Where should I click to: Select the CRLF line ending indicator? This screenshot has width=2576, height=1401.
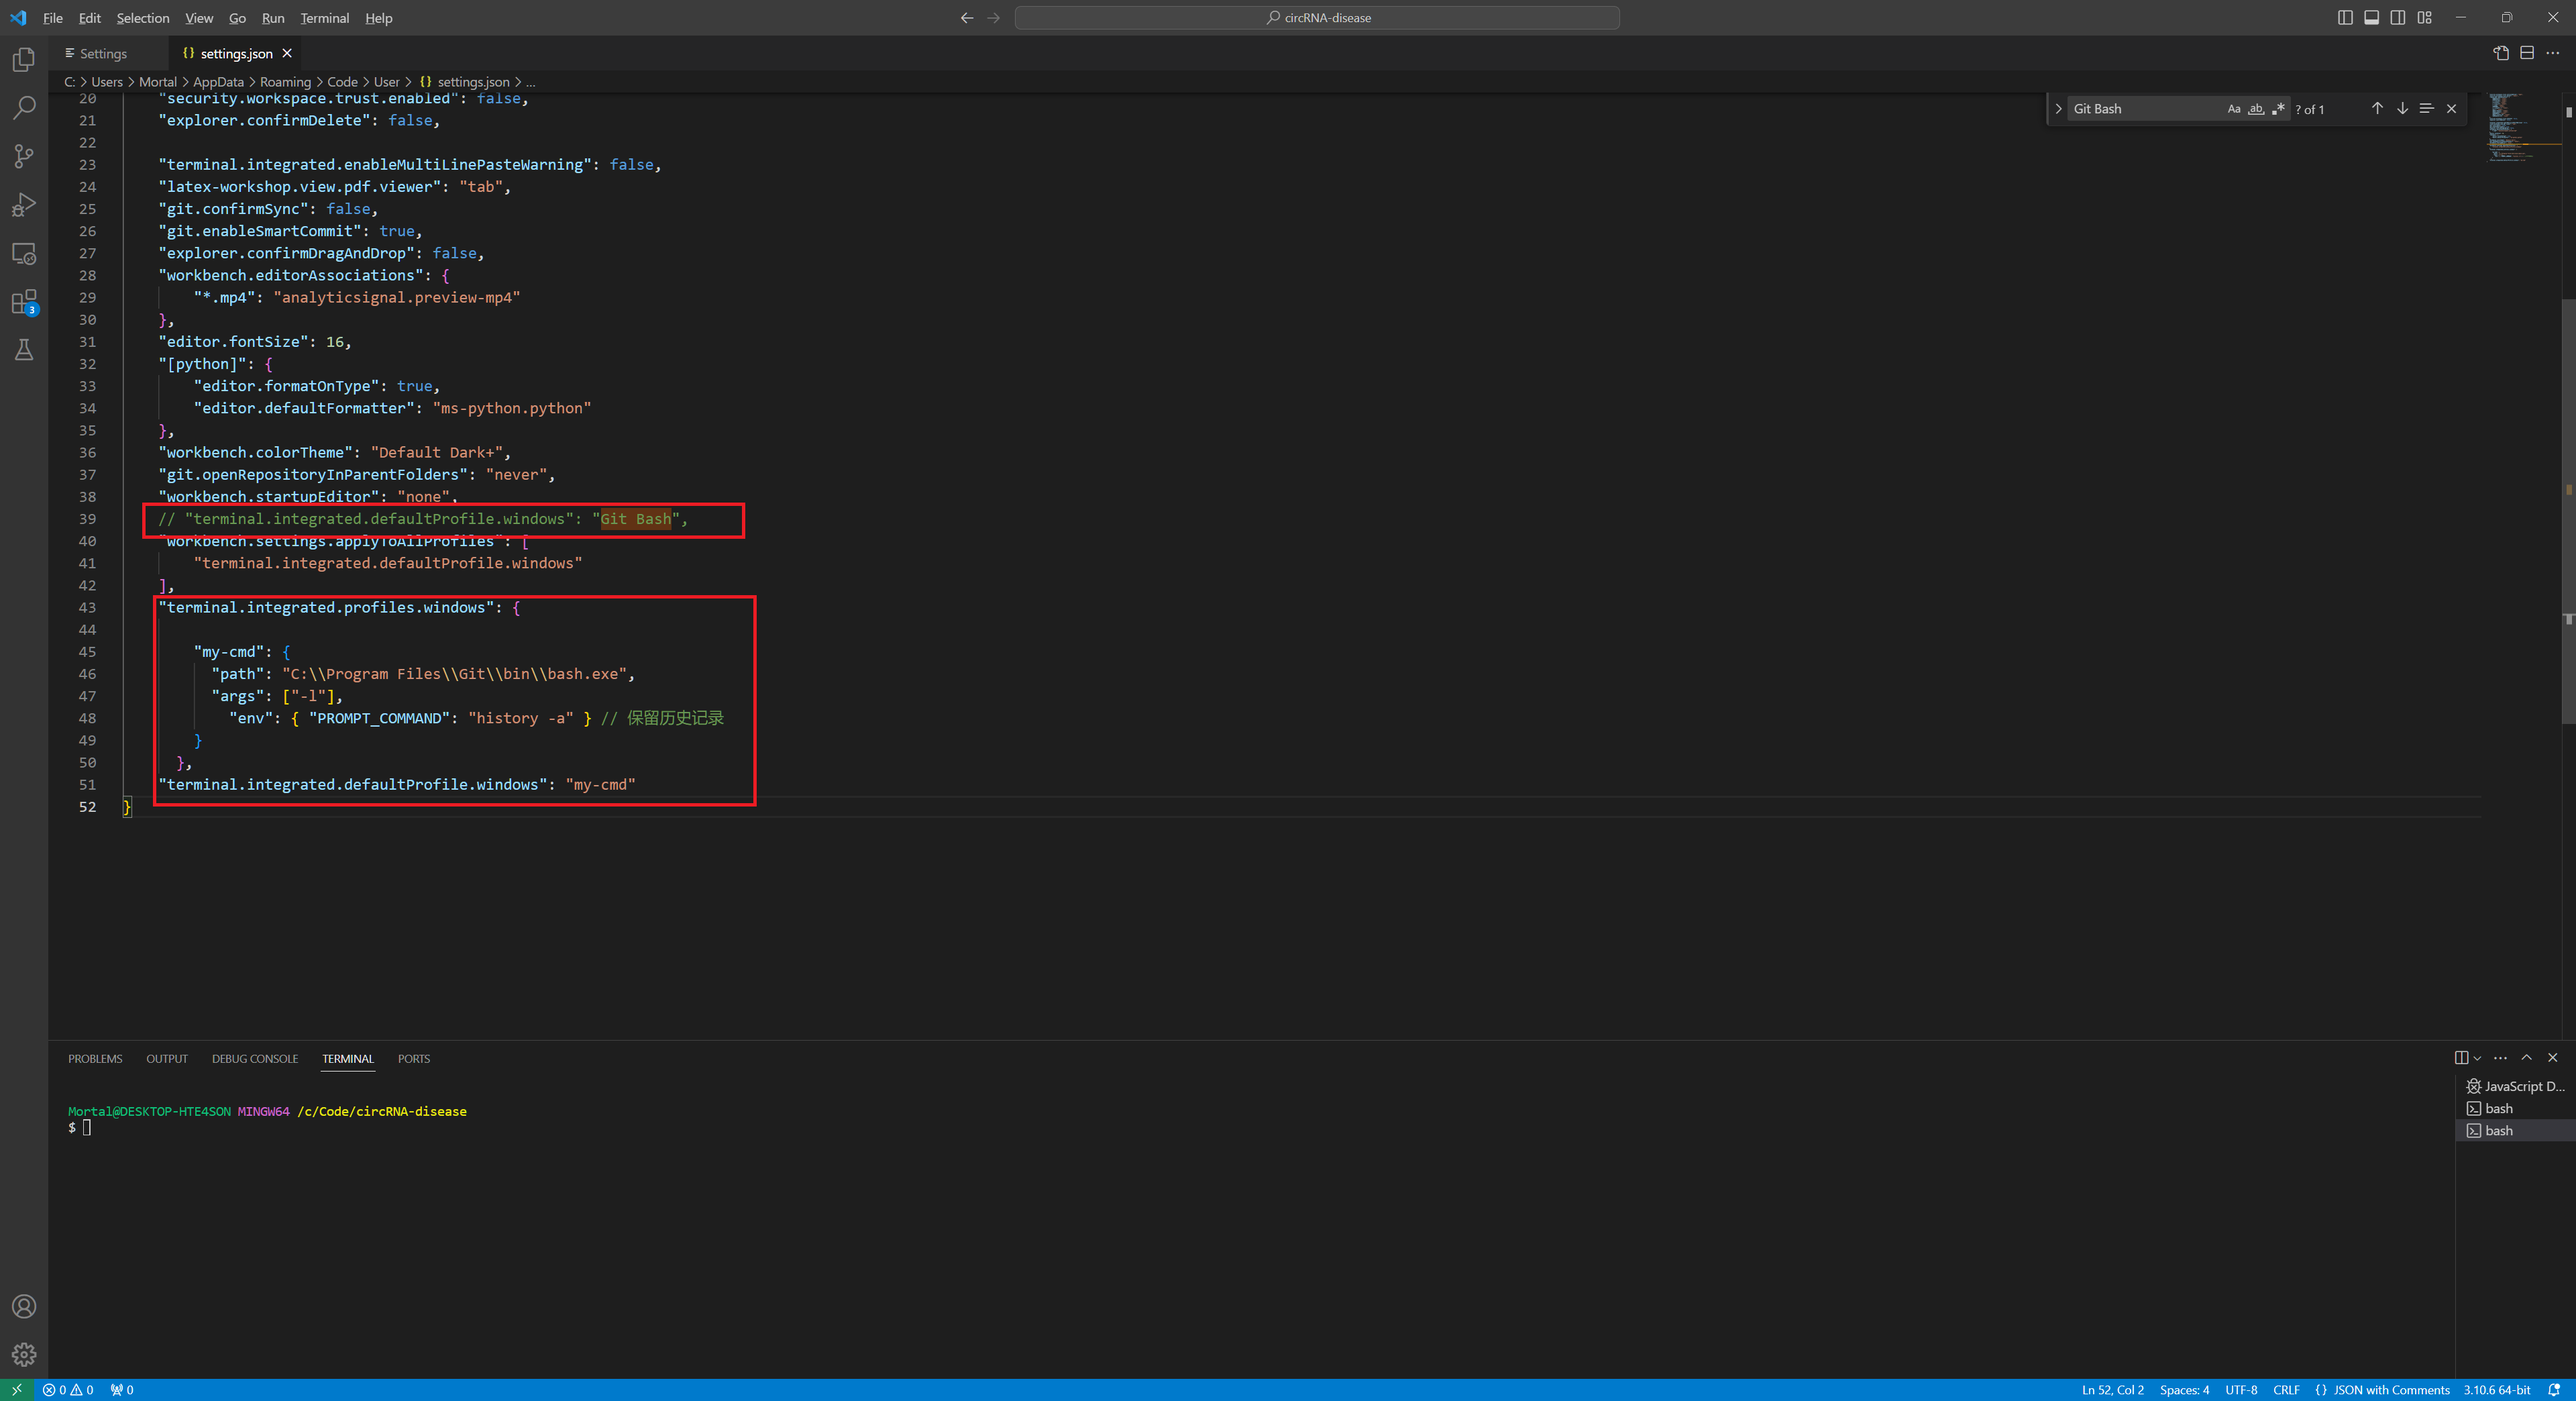[x=2287, y=1390]
